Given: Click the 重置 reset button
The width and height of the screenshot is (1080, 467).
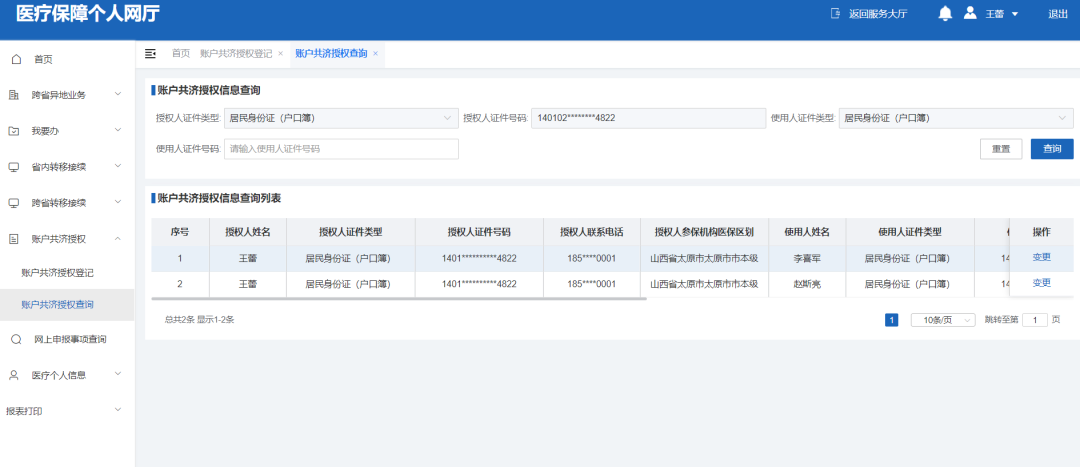Looking at the screenshot, I should (x=1000, y=149).
